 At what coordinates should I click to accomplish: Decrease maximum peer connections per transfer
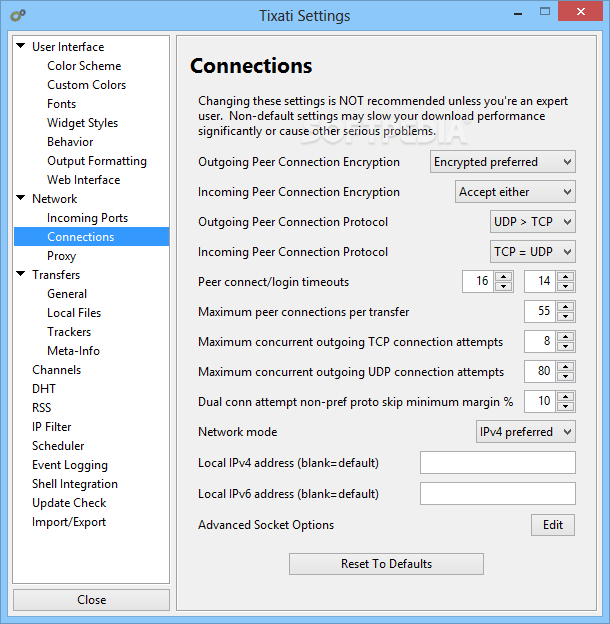click(x=565, y=317)
